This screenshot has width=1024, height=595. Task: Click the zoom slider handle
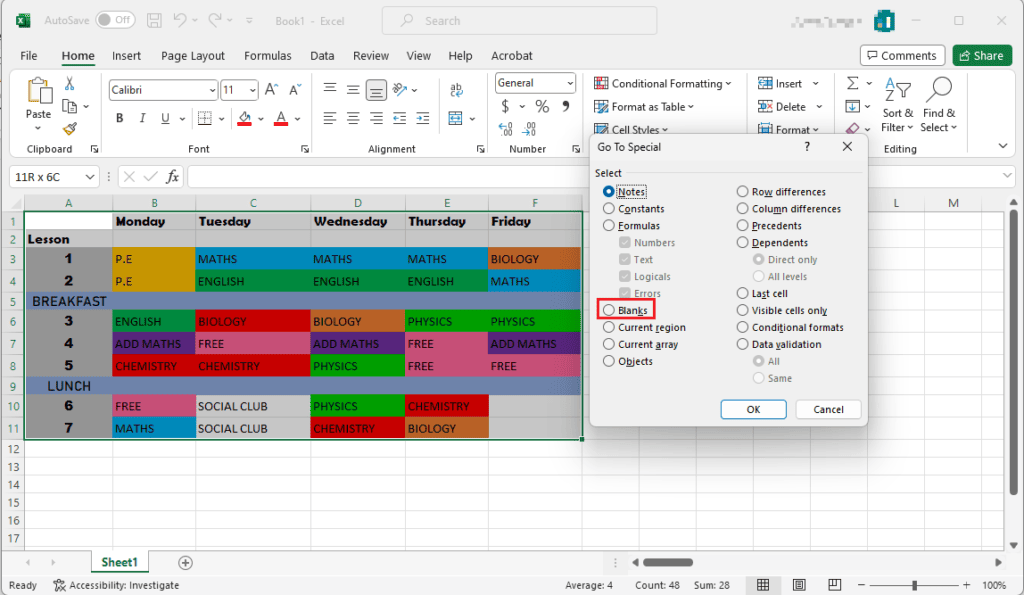914,585
